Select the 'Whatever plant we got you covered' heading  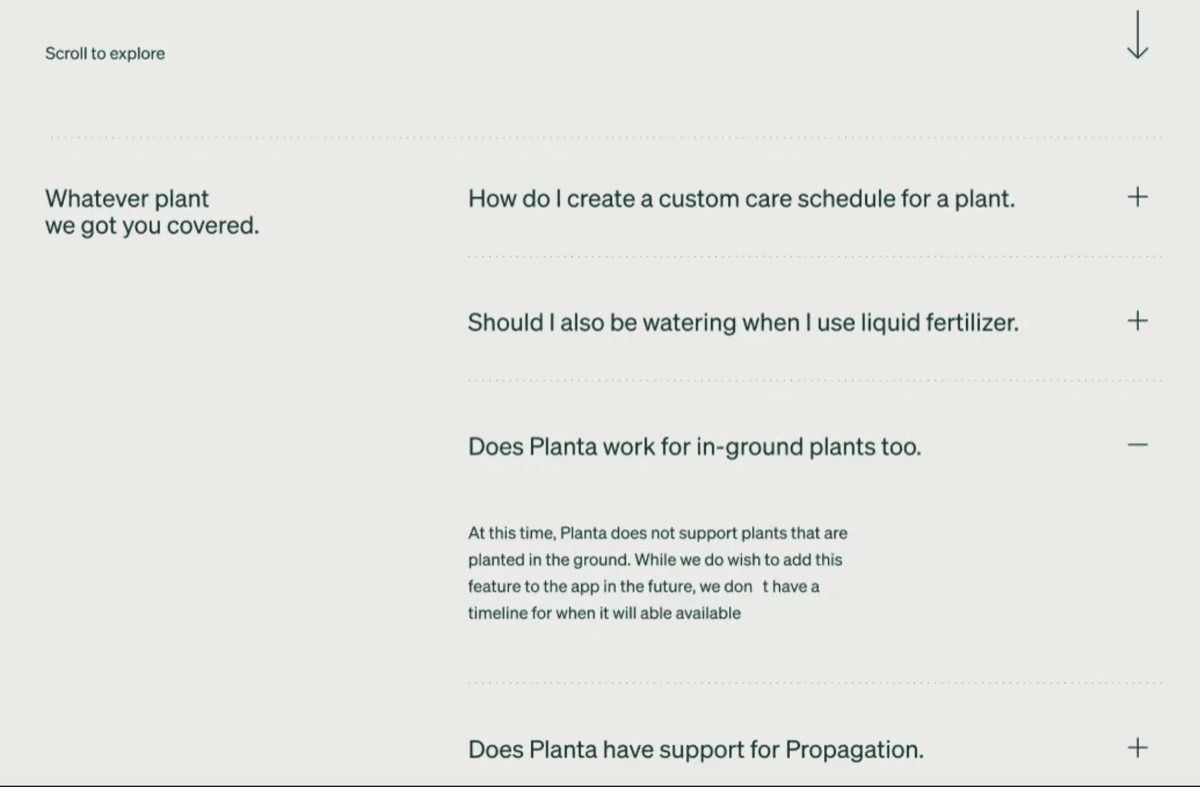pyautogui.click(x=151, y=211)
